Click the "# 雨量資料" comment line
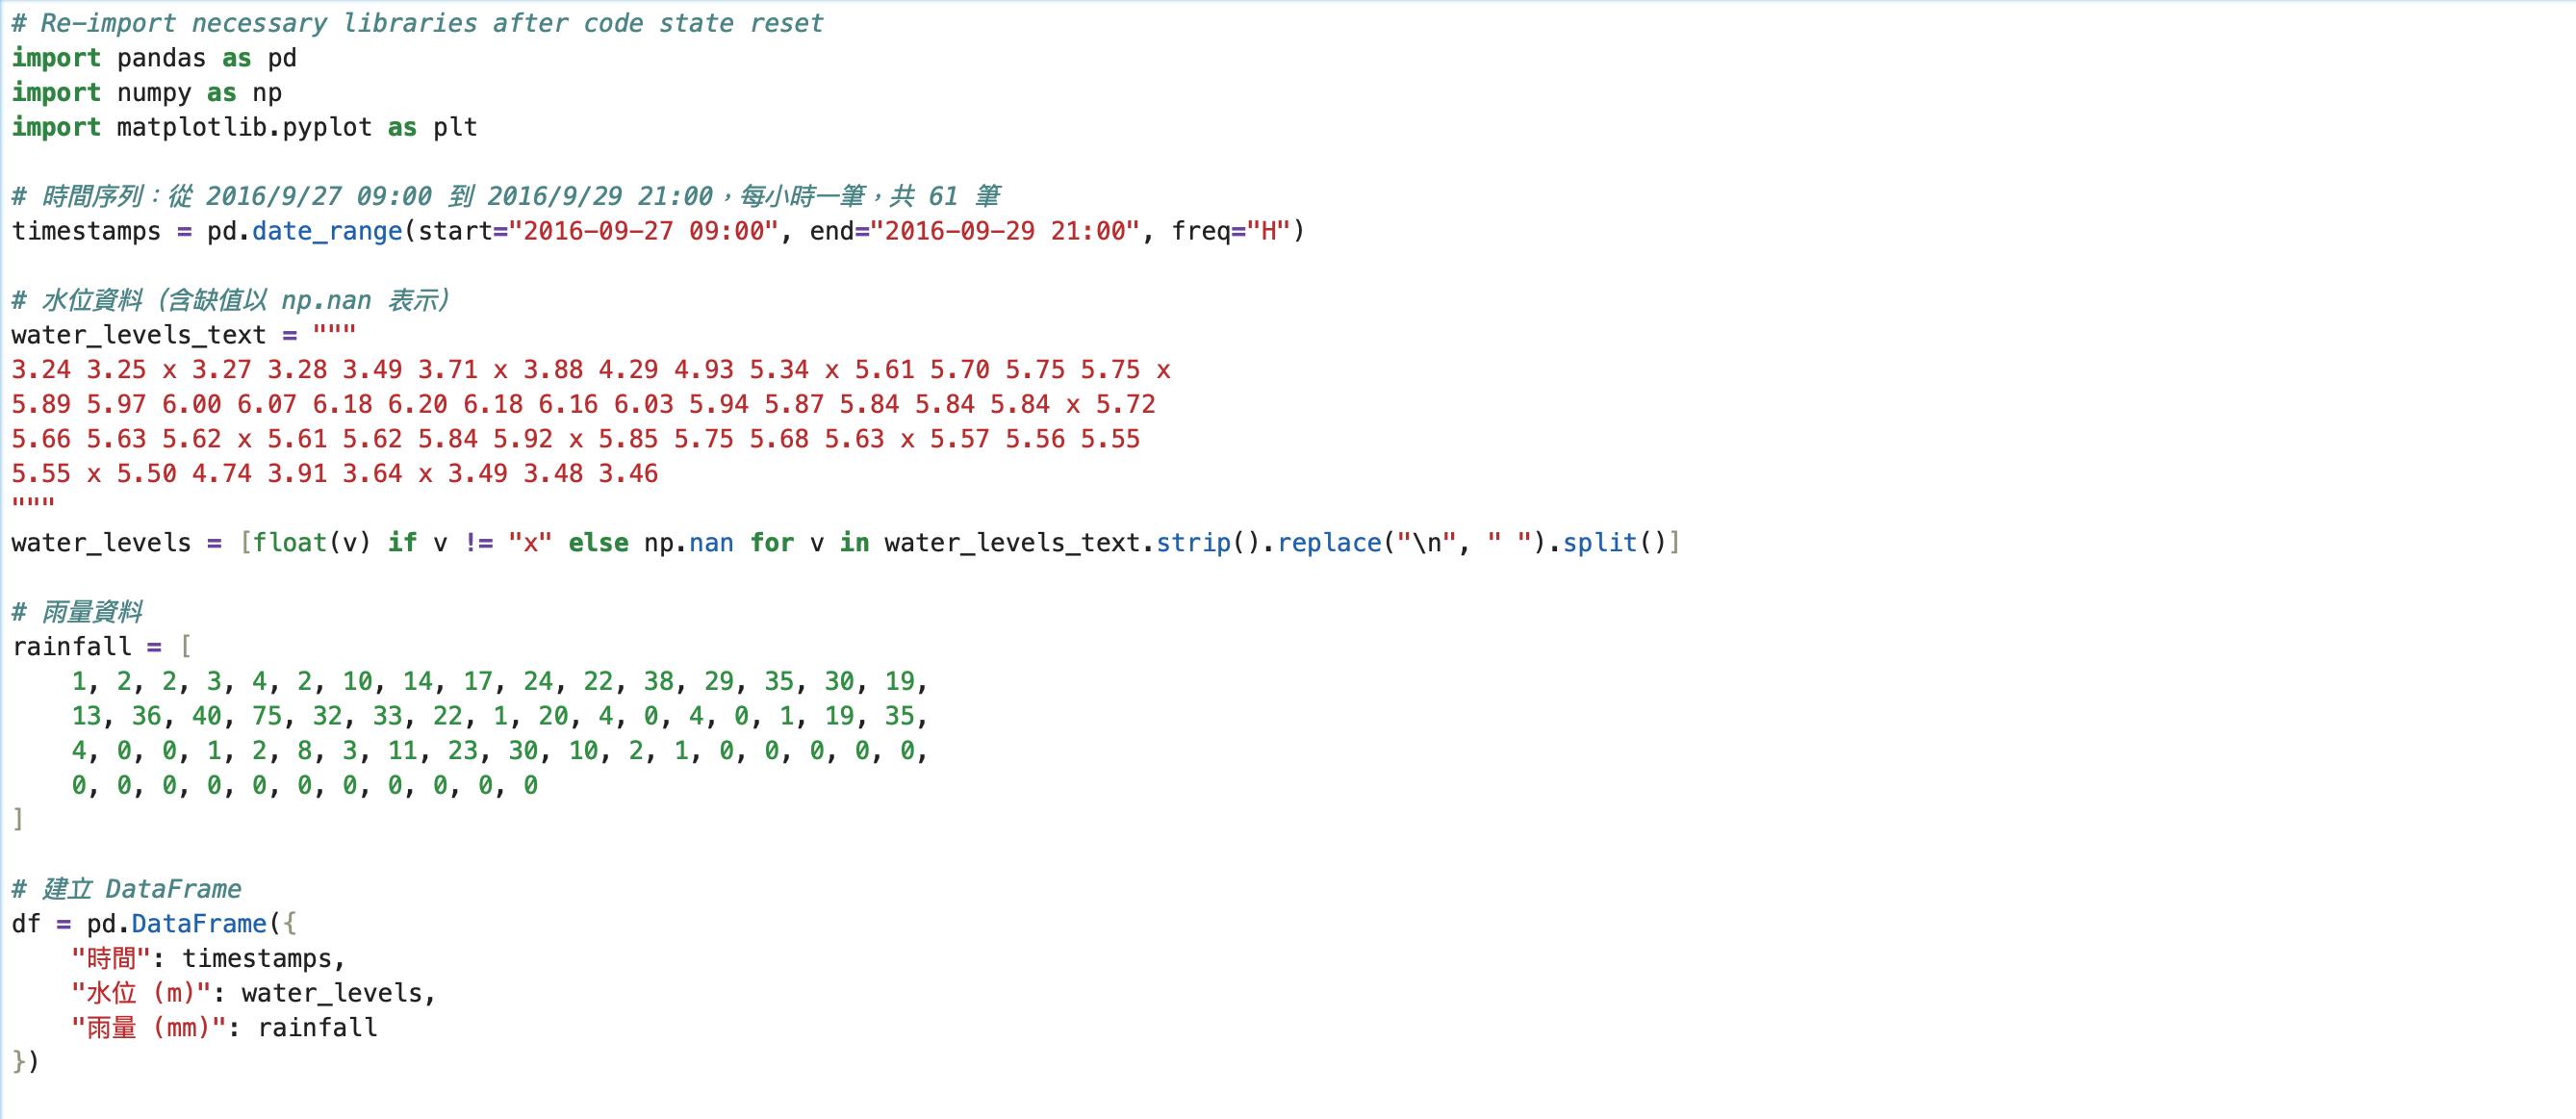 (77, 612)
